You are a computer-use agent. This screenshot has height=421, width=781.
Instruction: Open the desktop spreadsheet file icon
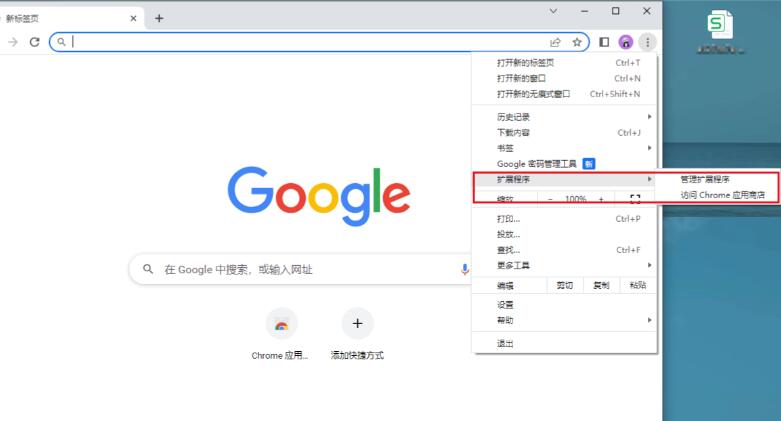tap(720, 25)
